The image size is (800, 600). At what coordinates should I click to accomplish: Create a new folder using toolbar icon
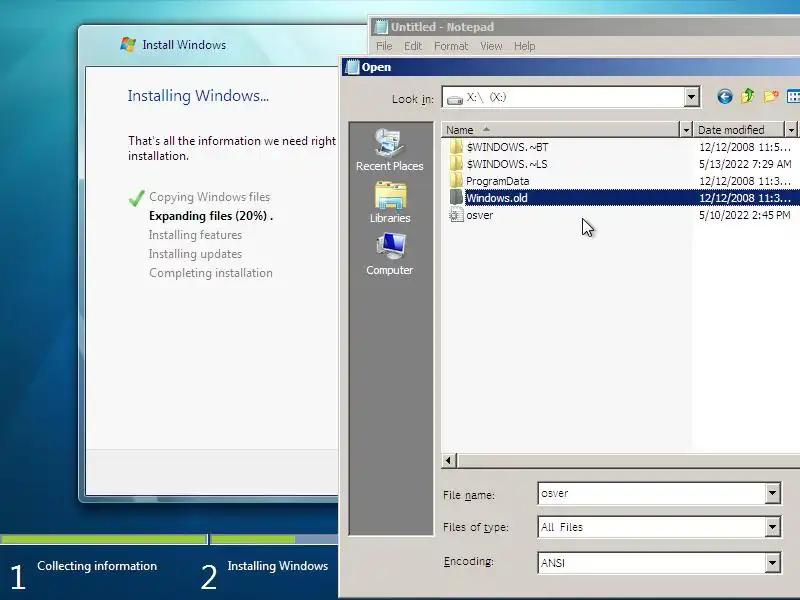(x=771, y=96)
